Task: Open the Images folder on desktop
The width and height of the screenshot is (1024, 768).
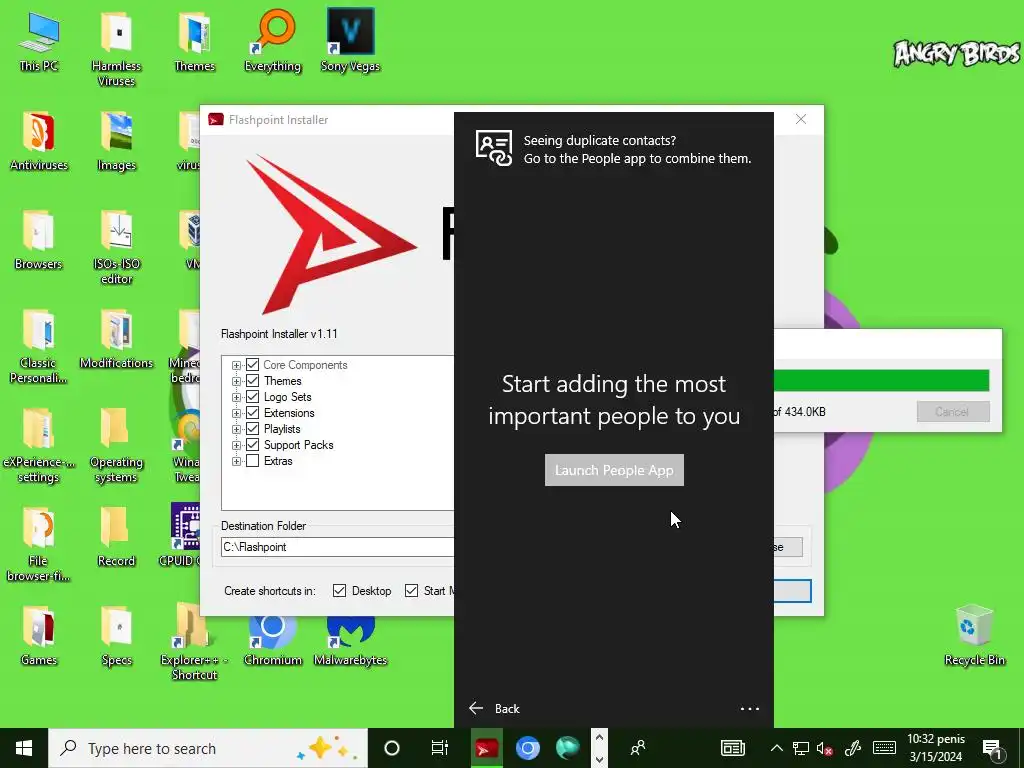Action: (x=116, y=140)
